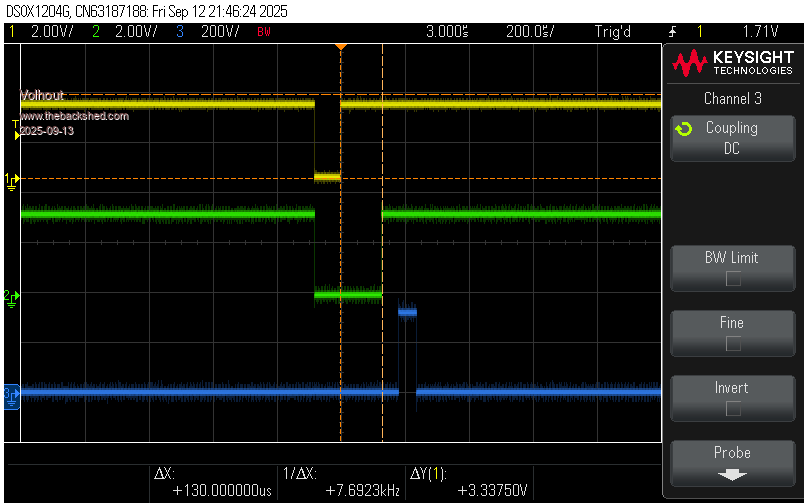
Task: Click the rising edge trigger icon
Action: click(x=672, y=32)
